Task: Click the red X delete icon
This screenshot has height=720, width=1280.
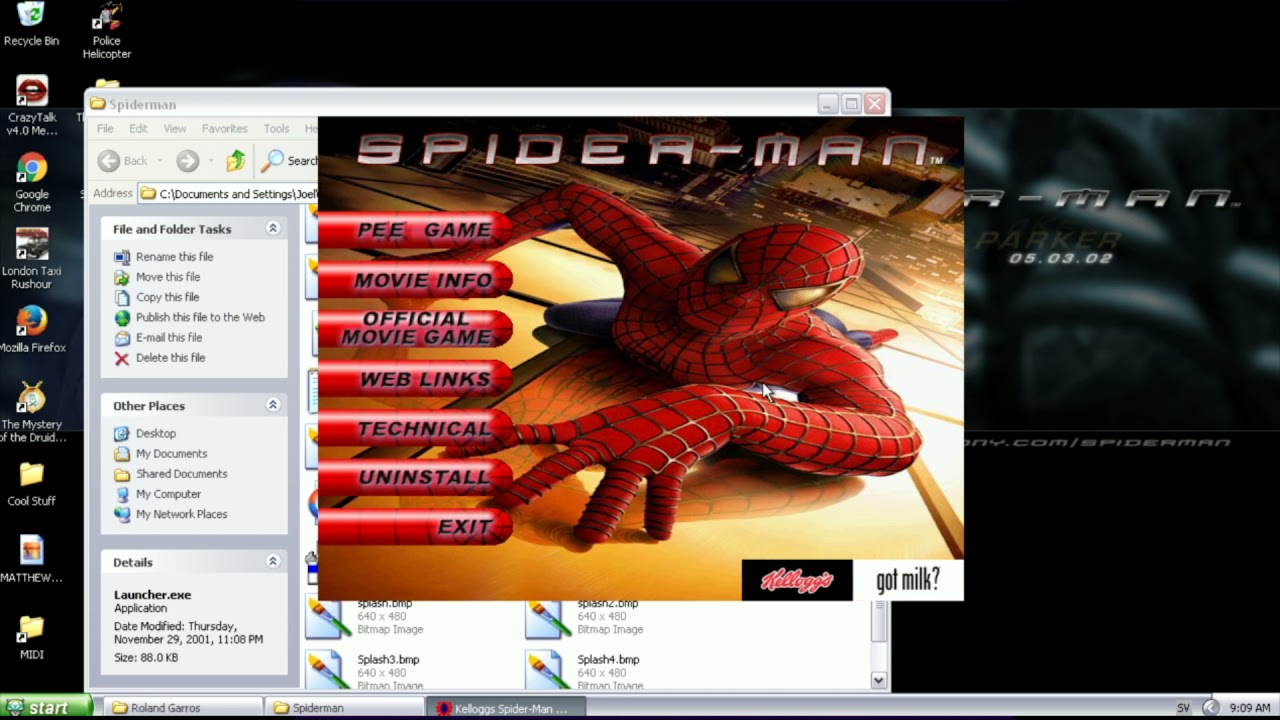Action: (x=122, y=358)
